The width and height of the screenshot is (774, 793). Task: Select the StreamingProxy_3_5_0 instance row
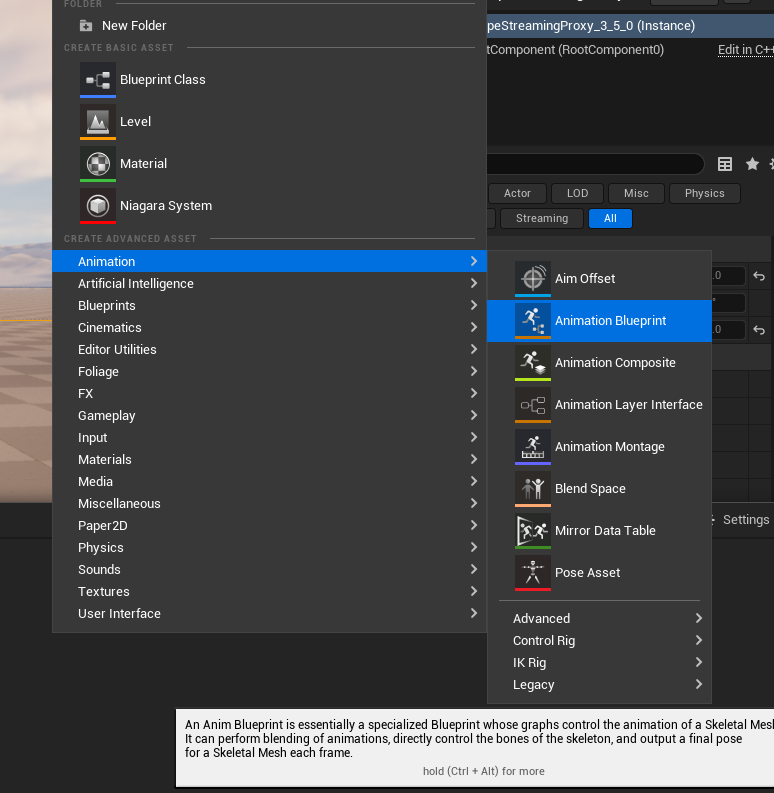coord(630,26)
